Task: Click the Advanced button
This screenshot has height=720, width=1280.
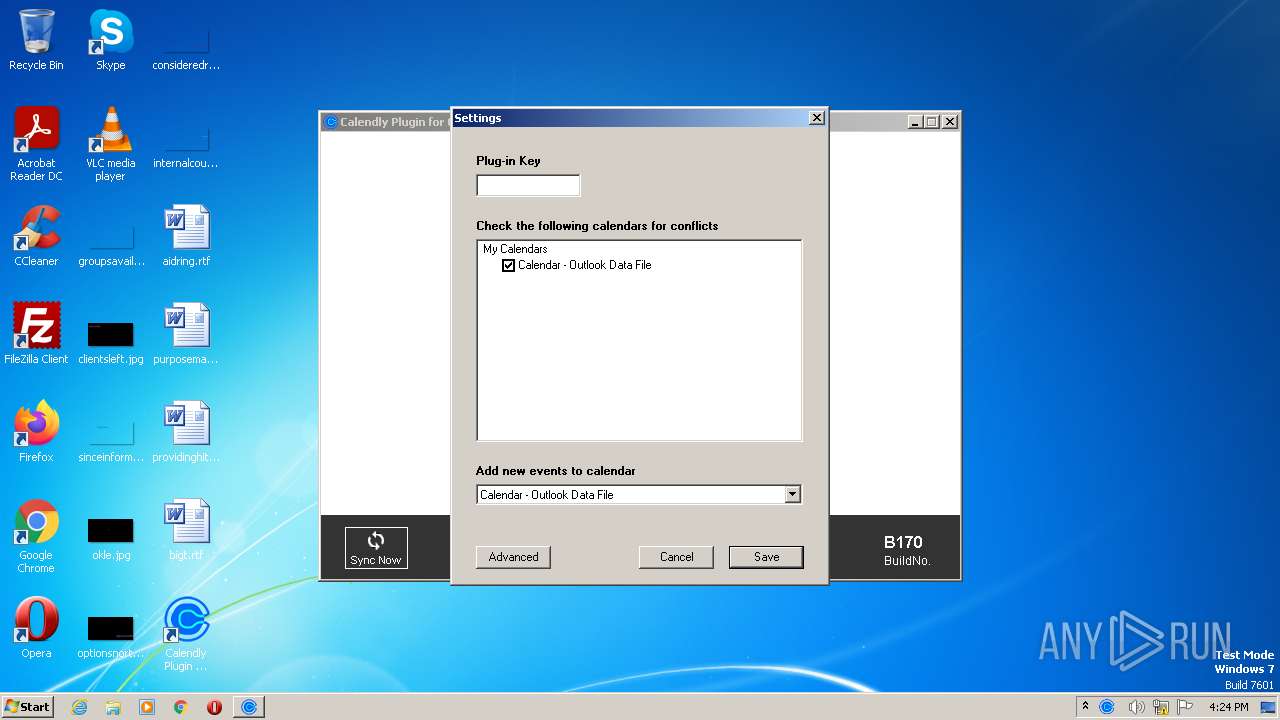Action: (513, 557)
